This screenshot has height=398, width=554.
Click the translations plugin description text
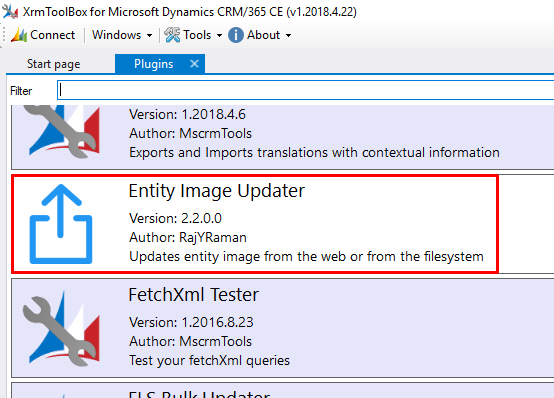(x=314, y=153)
